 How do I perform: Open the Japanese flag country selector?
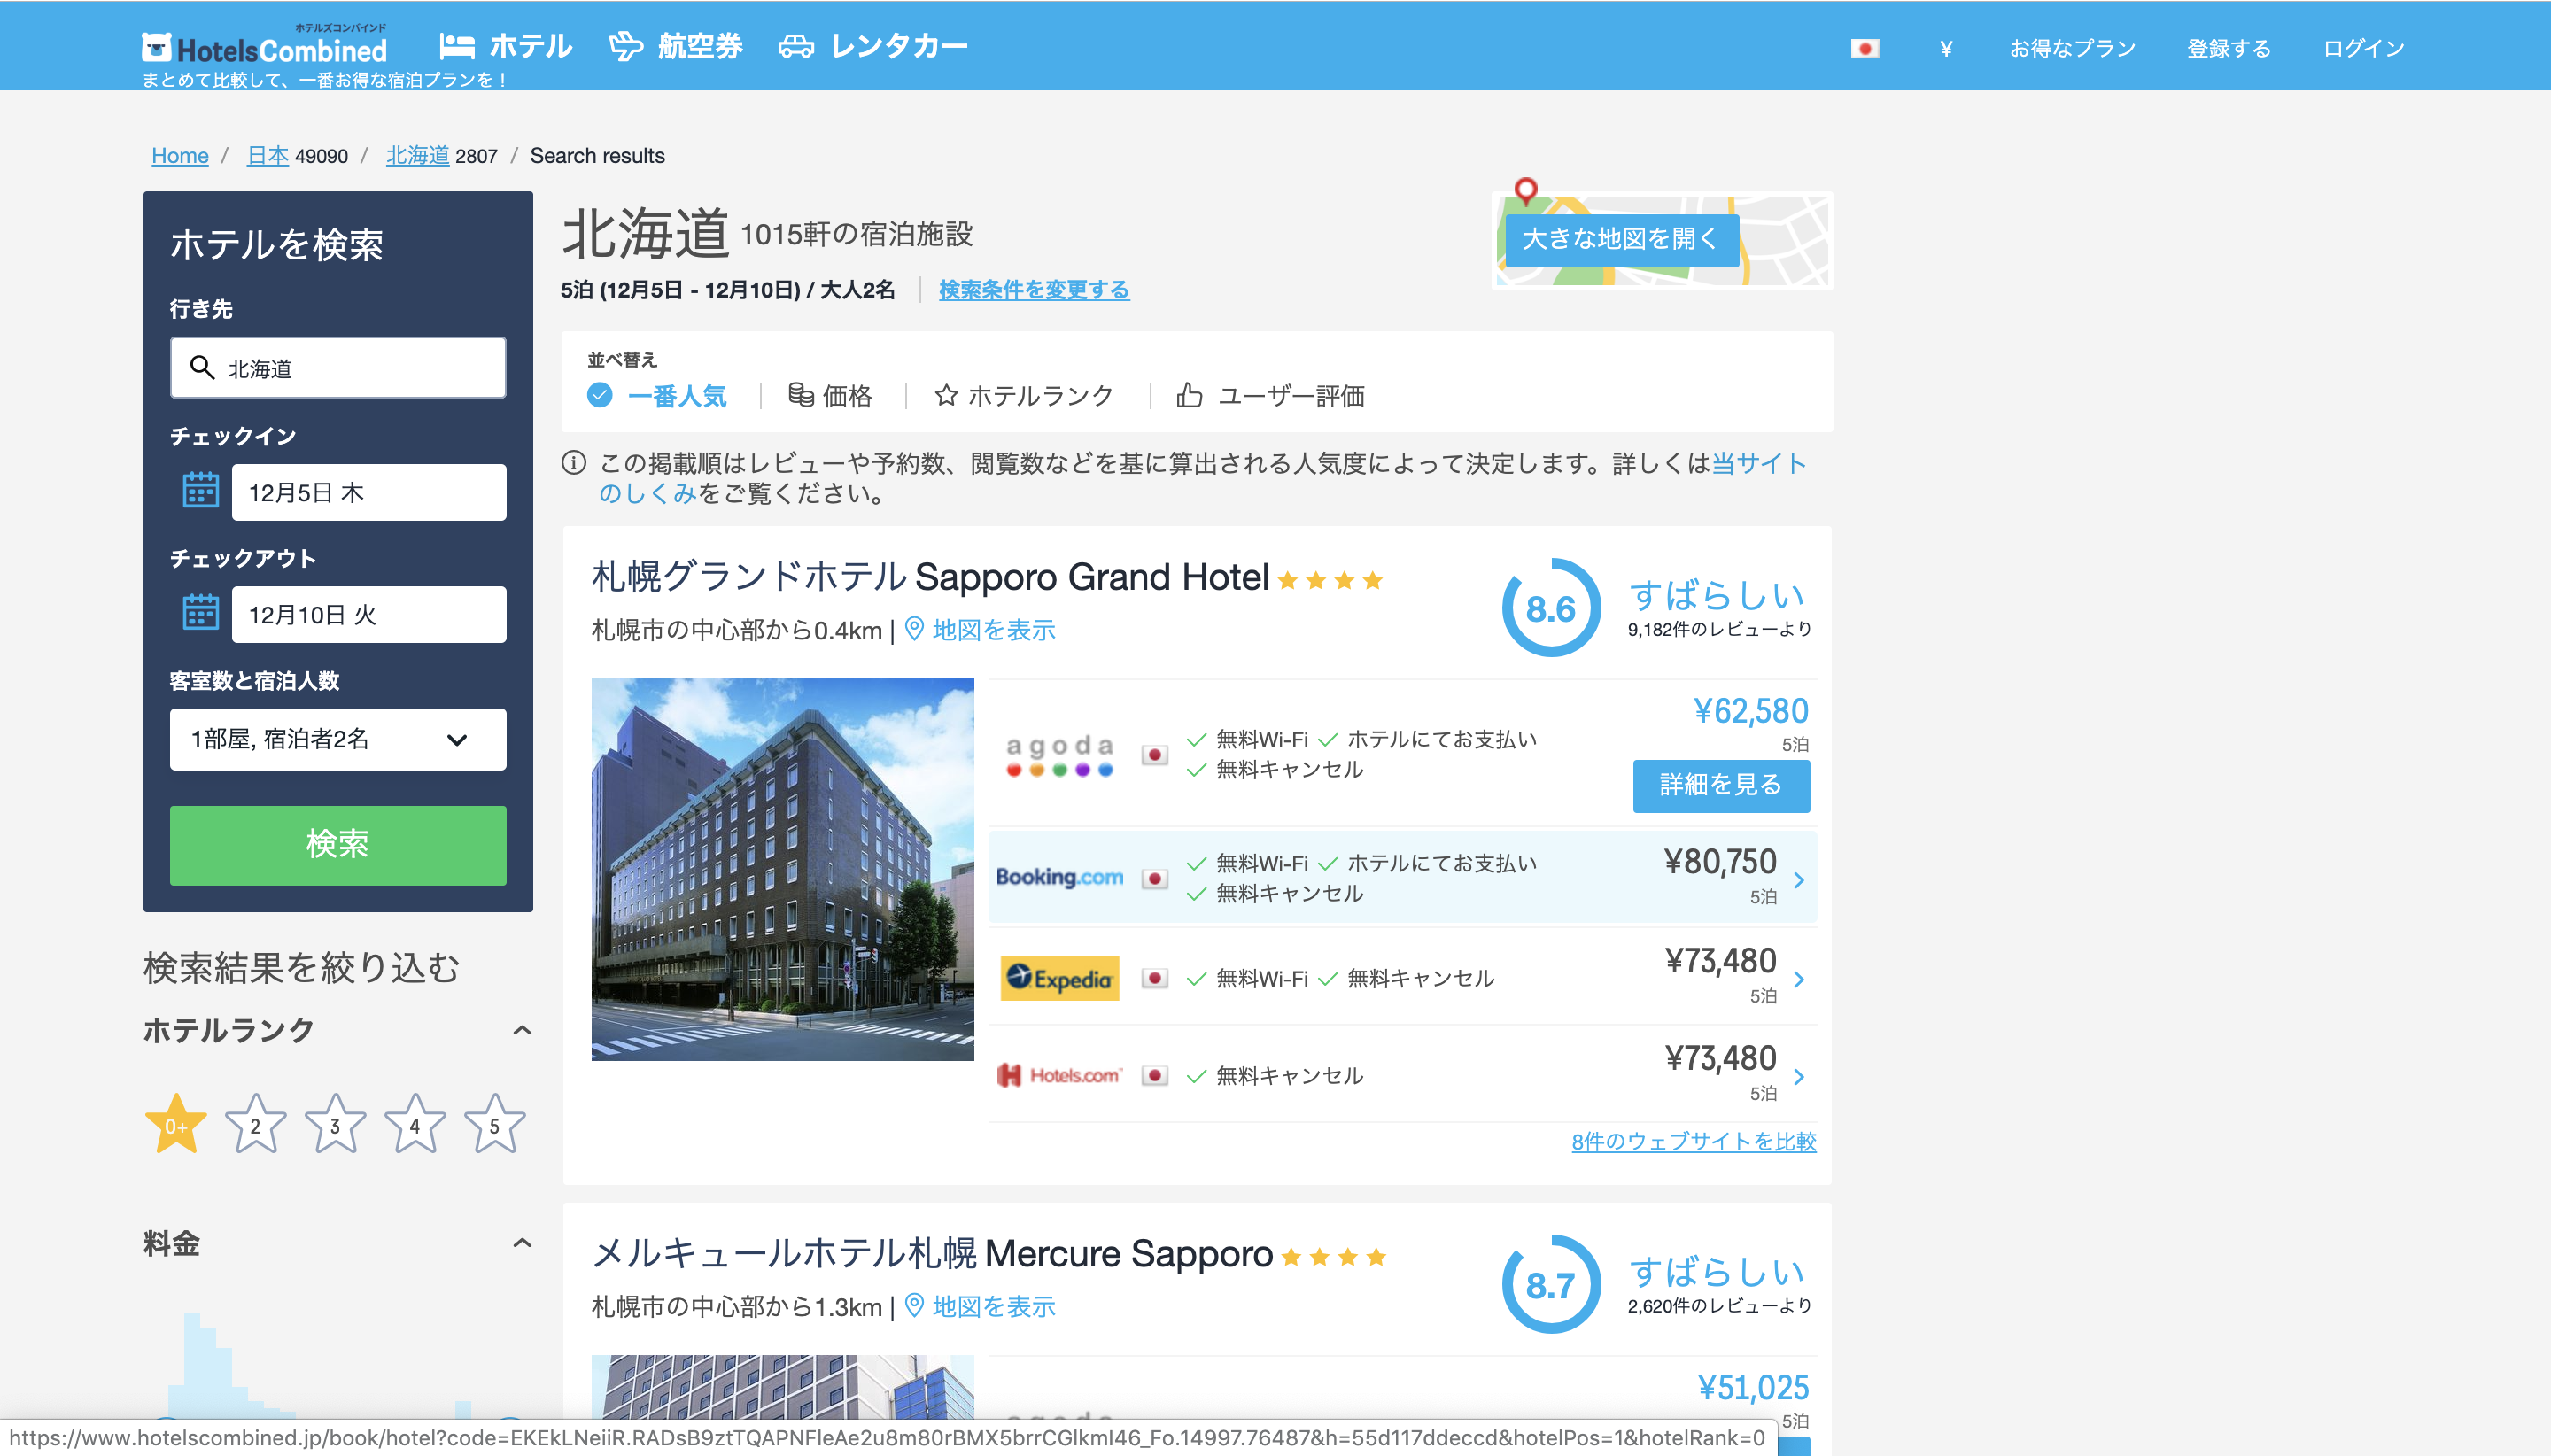(1866, 47)
